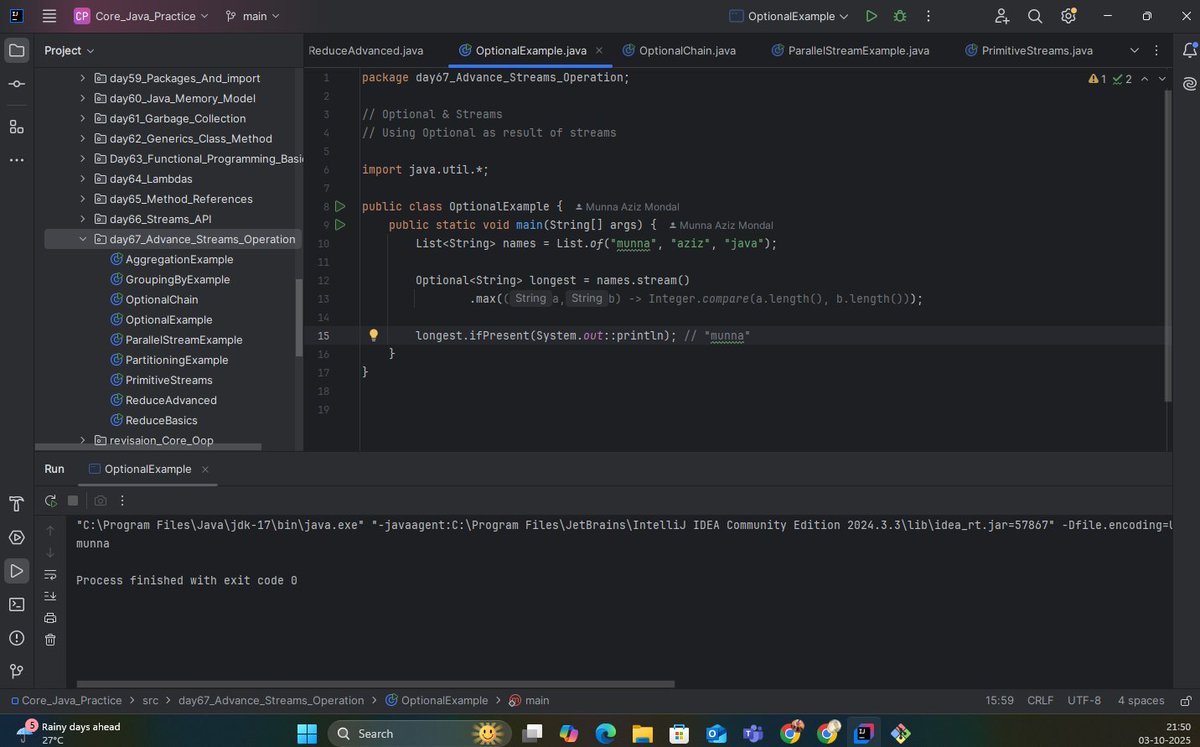Open the main branch dropdown
This screenshot has height=747, width=1200.
pos(253,16)
